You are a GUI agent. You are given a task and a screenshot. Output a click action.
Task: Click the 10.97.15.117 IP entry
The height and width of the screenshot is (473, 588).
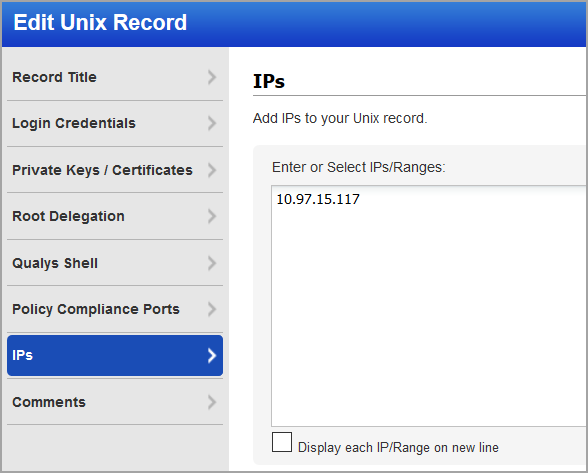[x=318, y=199]
